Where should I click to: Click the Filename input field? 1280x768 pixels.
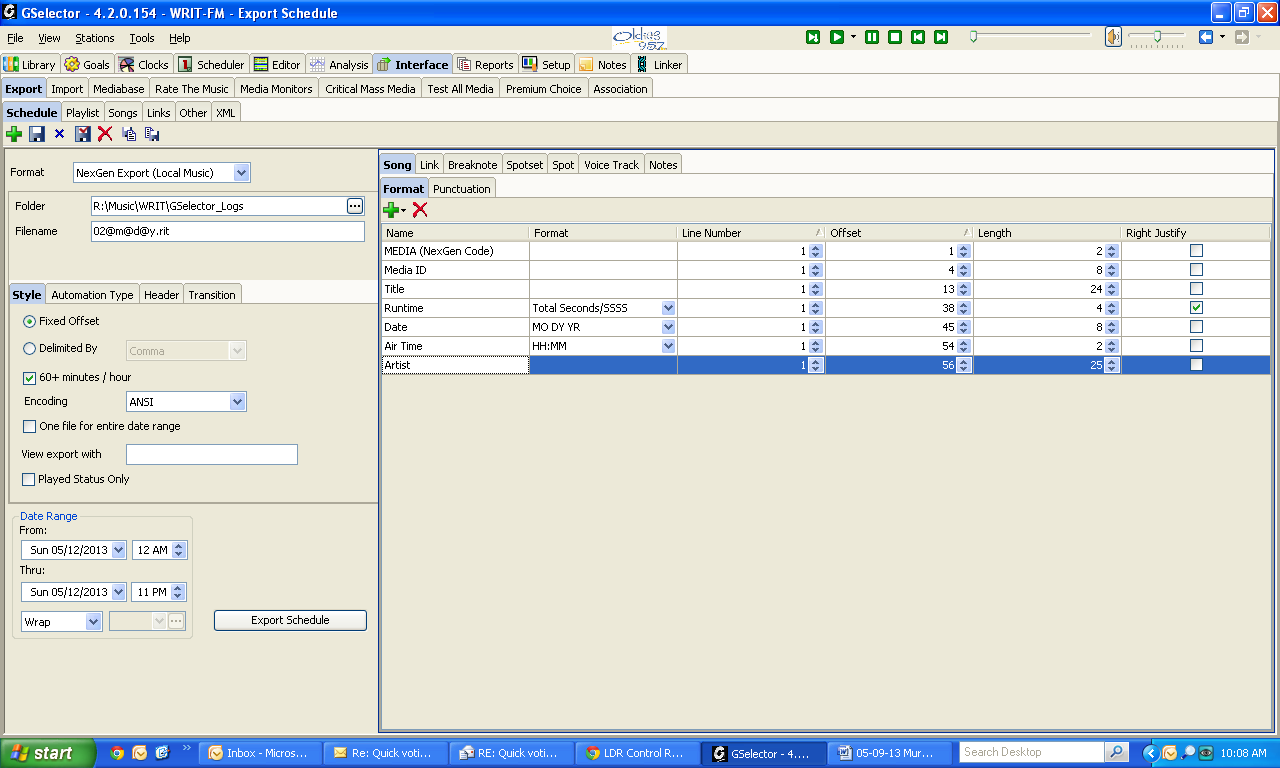click(227, 231)
